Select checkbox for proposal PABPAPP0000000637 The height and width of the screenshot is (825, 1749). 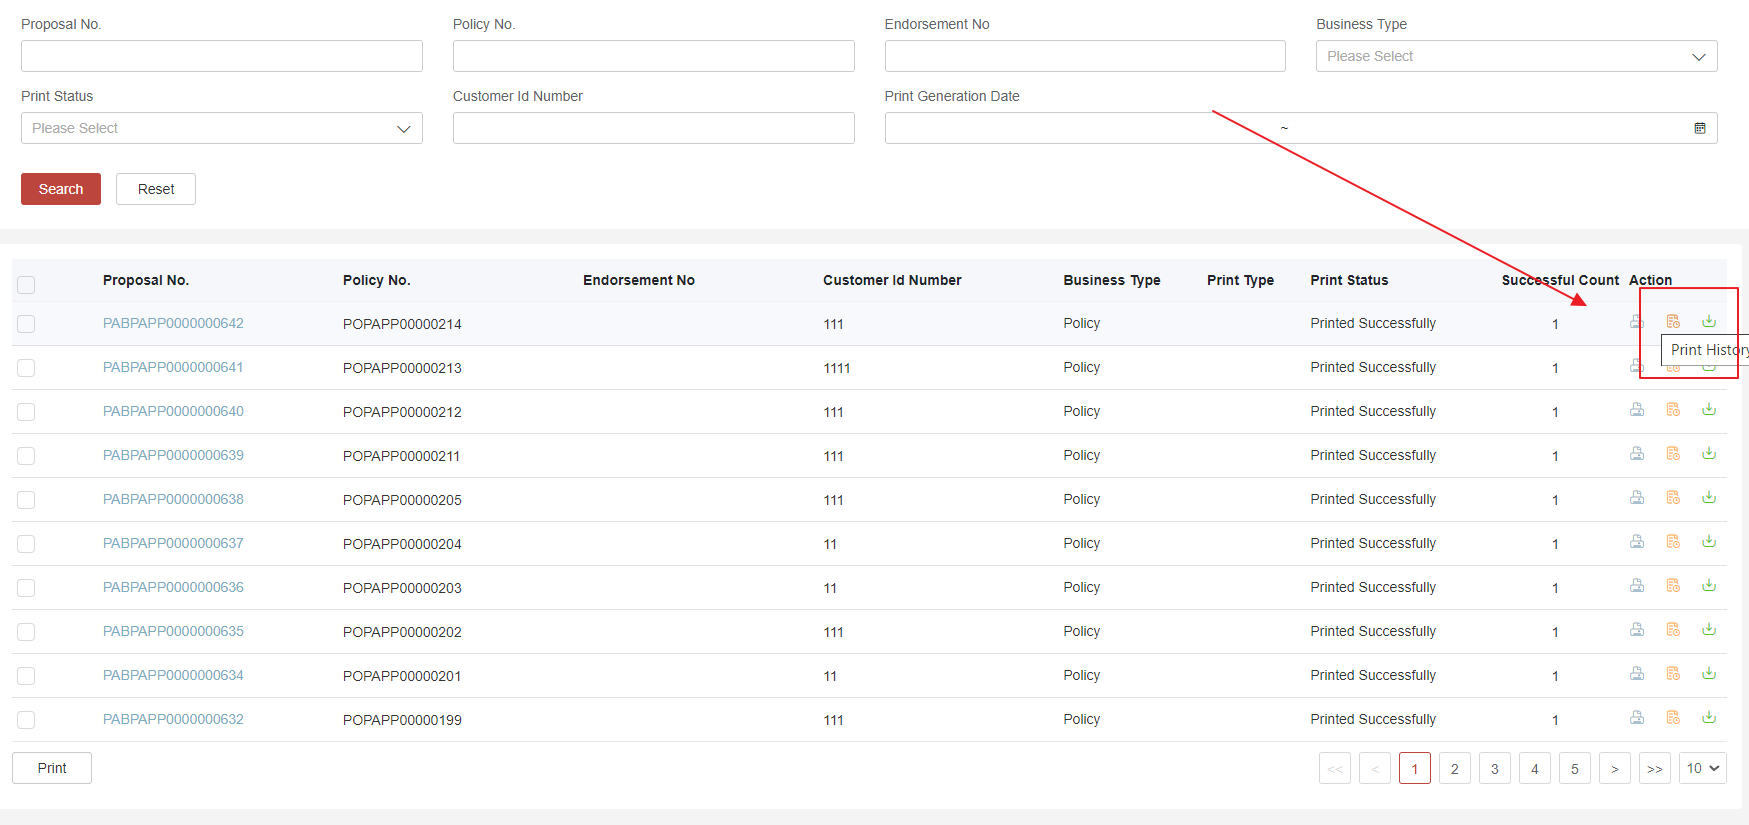26,544
